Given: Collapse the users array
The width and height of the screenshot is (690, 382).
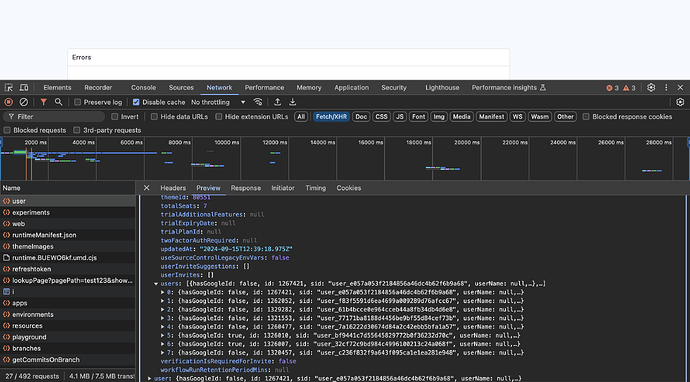Looking at the screenshot, I should coord(156,284).
